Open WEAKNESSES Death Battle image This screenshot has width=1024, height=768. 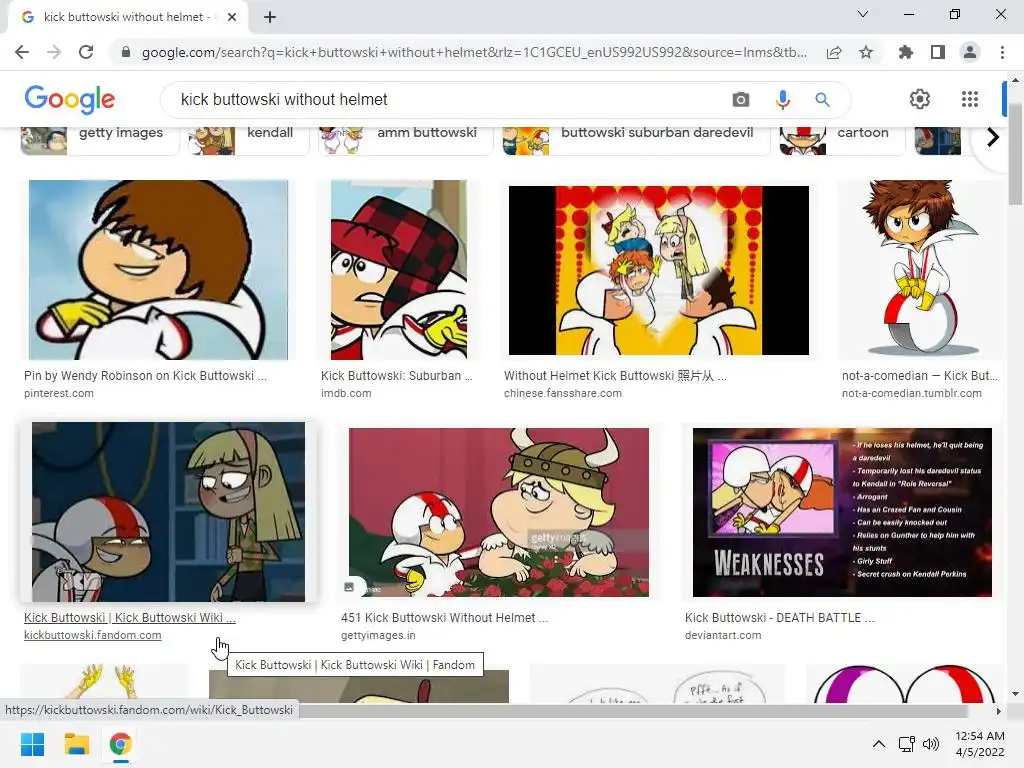(x=842, y=512)
